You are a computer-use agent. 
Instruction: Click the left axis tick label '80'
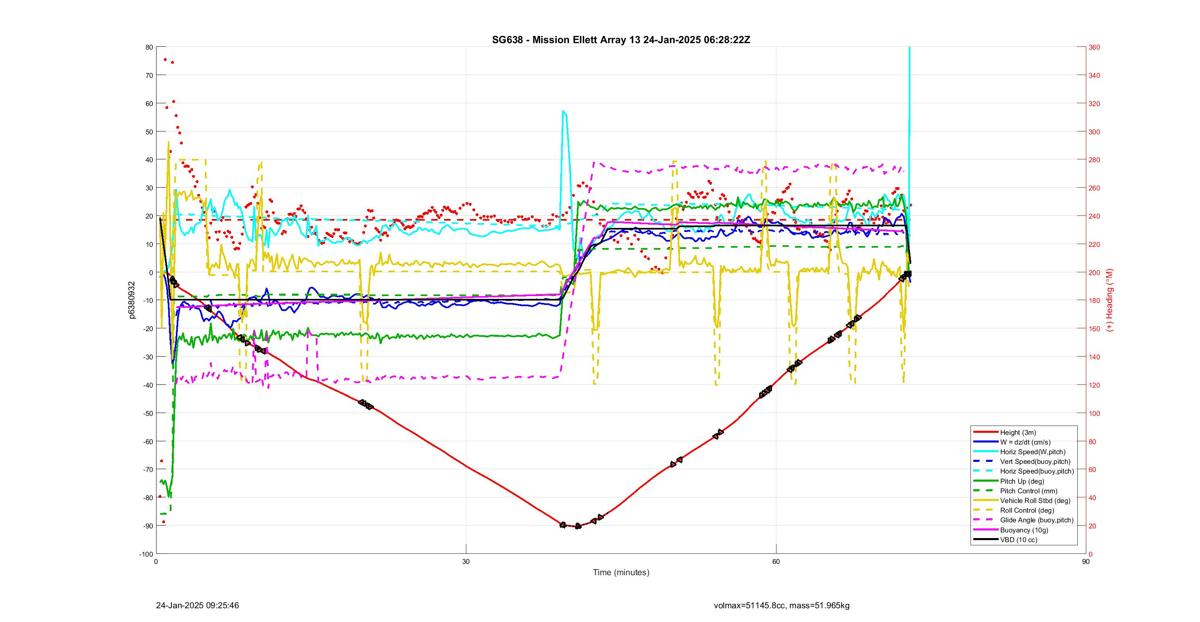pyautogui.click(x=149, y=47)
